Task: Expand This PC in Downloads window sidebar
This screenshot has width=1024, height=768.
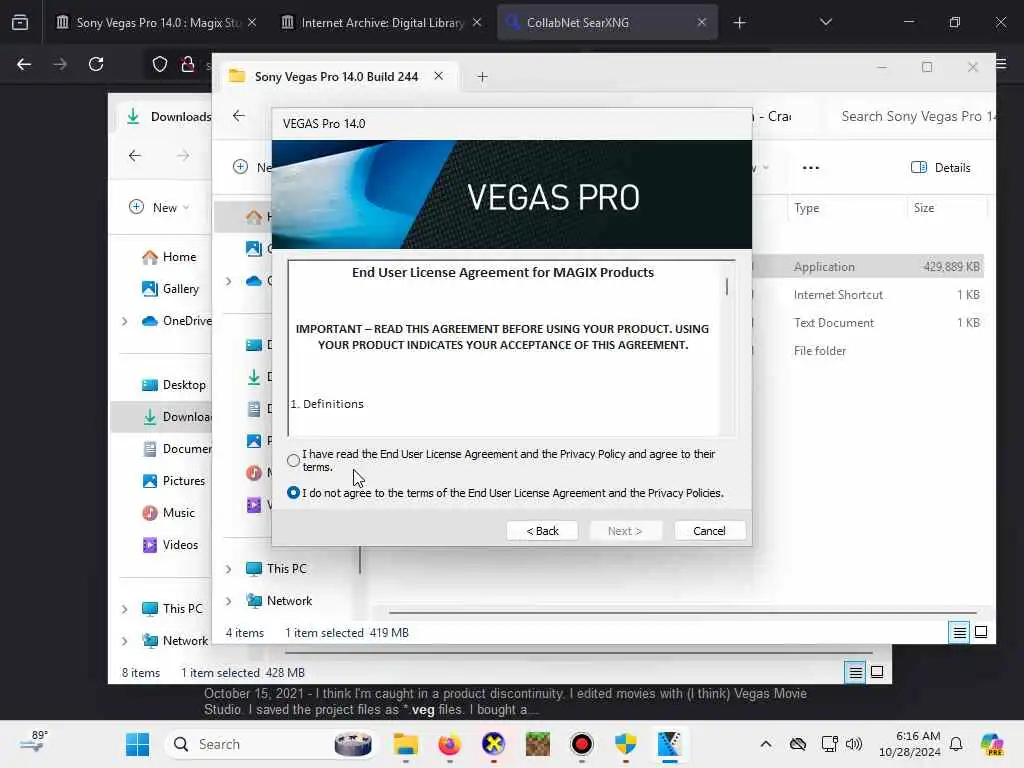Action: pyautogui.click(x=125, y=609)
